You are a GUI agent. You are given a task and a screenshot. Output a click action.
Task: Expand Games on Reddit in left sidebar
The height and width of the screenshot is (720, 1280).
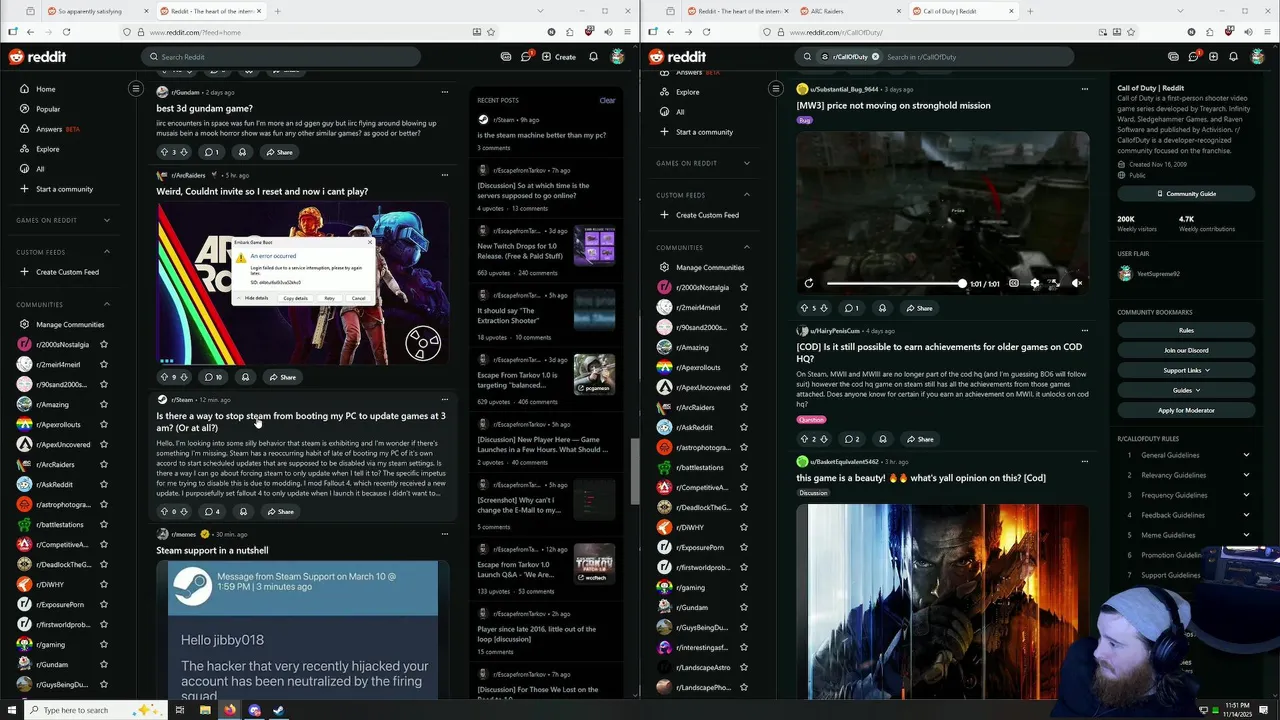[107, 220]
